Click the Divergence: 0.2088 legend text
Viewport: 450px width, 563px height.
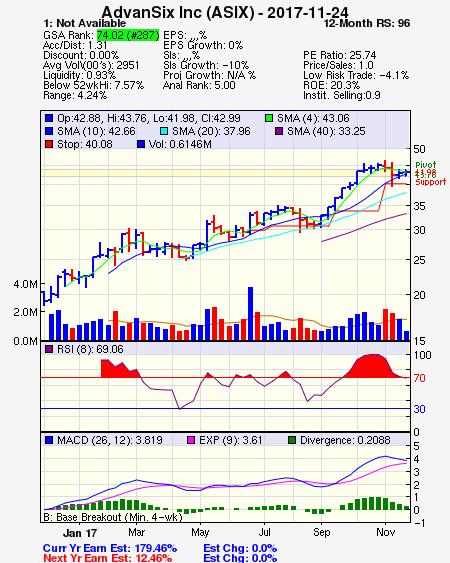point(345,440)
